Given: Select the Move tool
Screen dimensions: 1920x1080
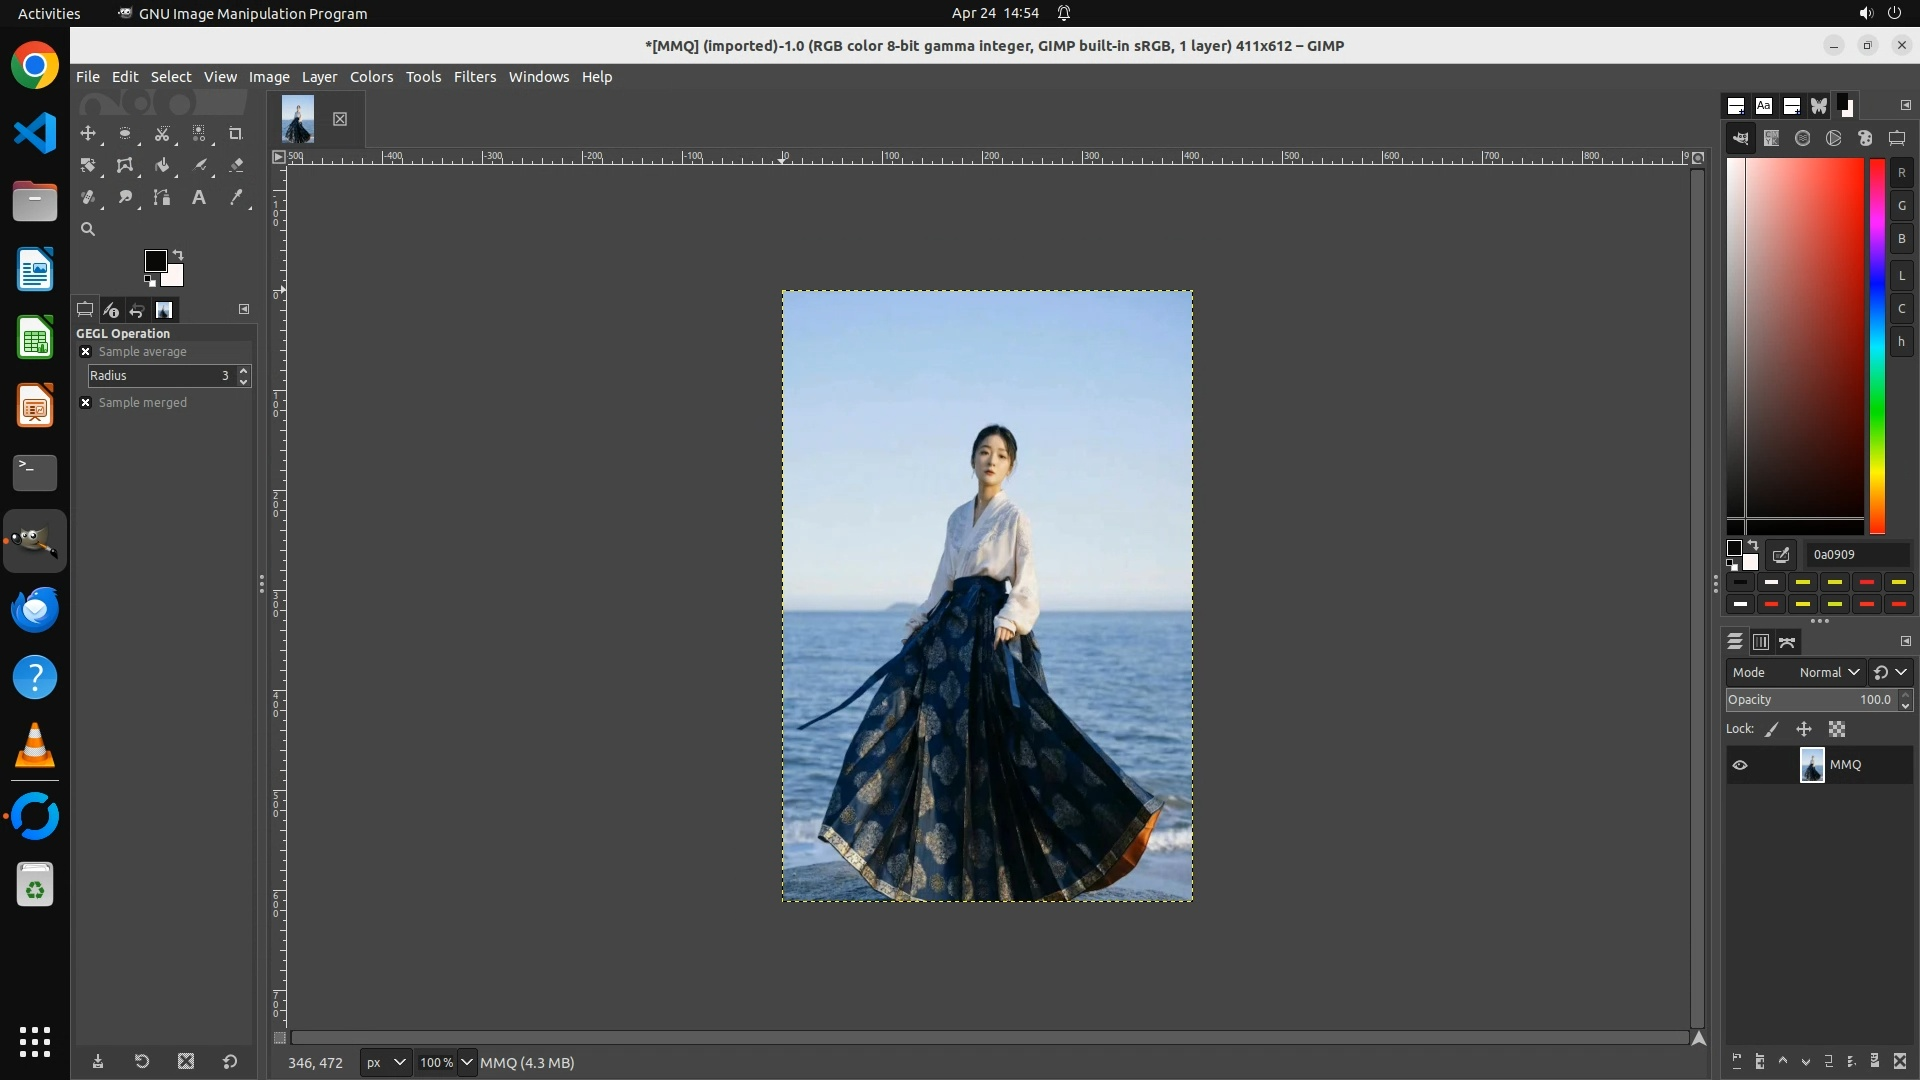Looking at the screenshot, I should [x=88, y=133].
